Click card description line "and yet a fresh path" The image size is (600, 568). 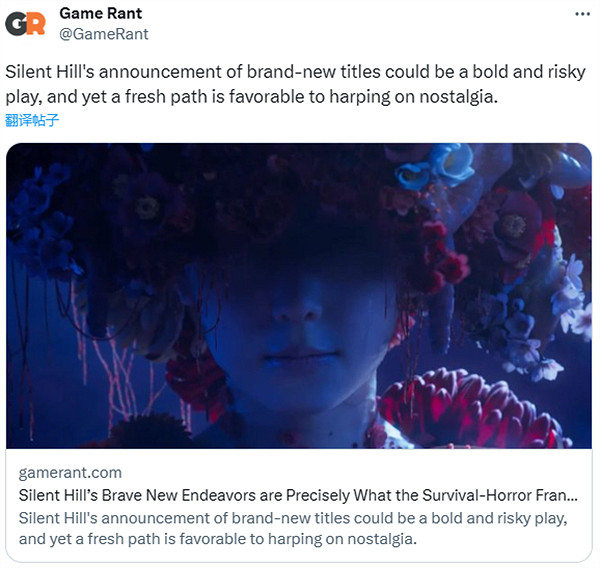click(x=218, y=539)
